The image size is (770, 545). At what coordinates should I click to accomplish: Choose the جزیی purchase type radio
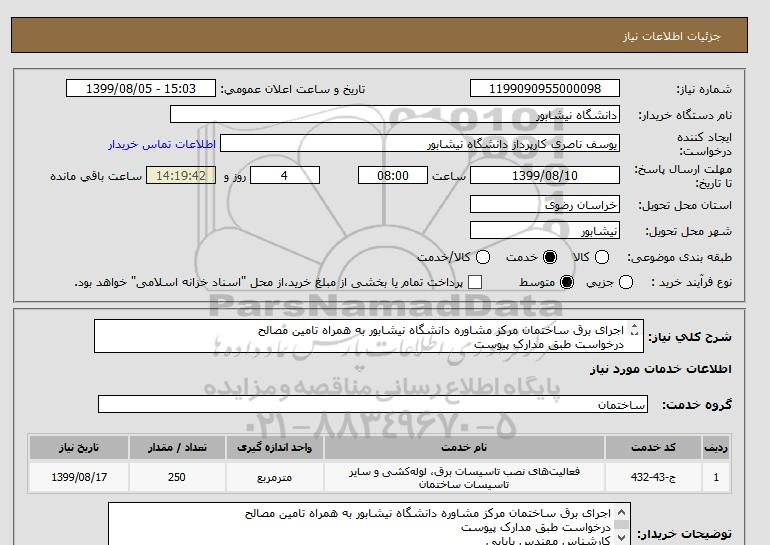pos(626,282)
